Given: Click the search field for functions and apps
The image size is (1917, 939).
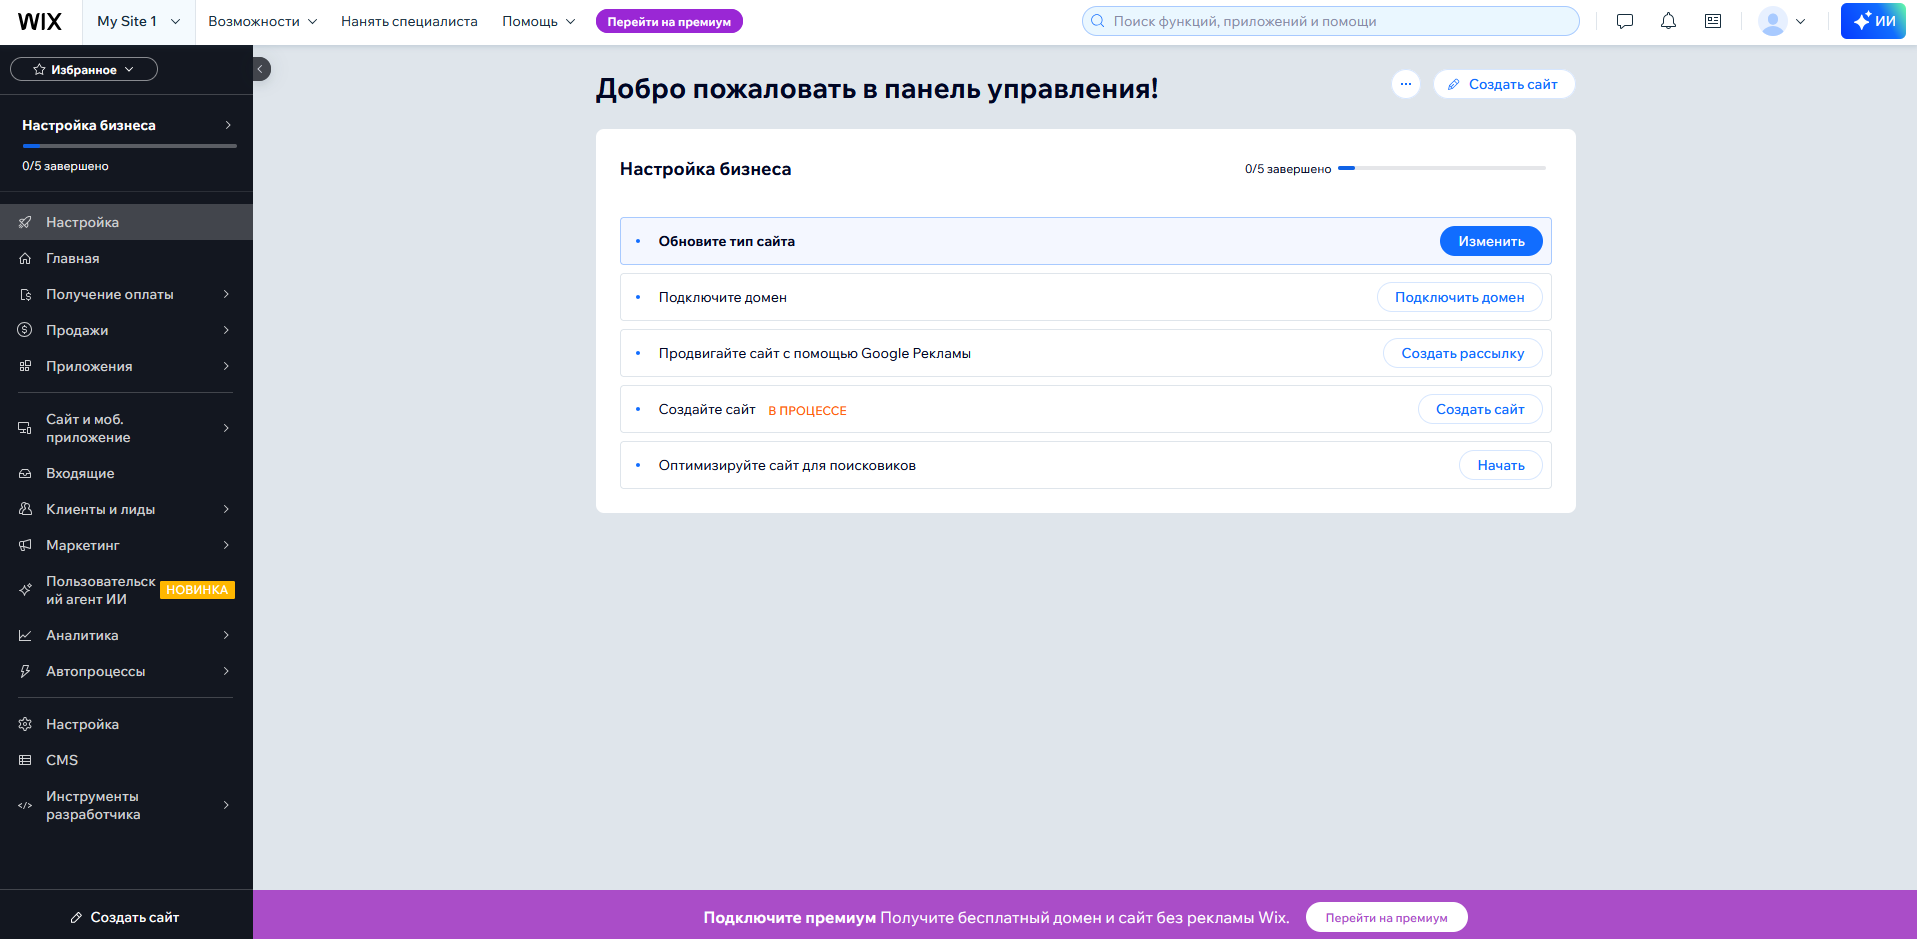Looking at the screenshot, I should [1330, 20].
